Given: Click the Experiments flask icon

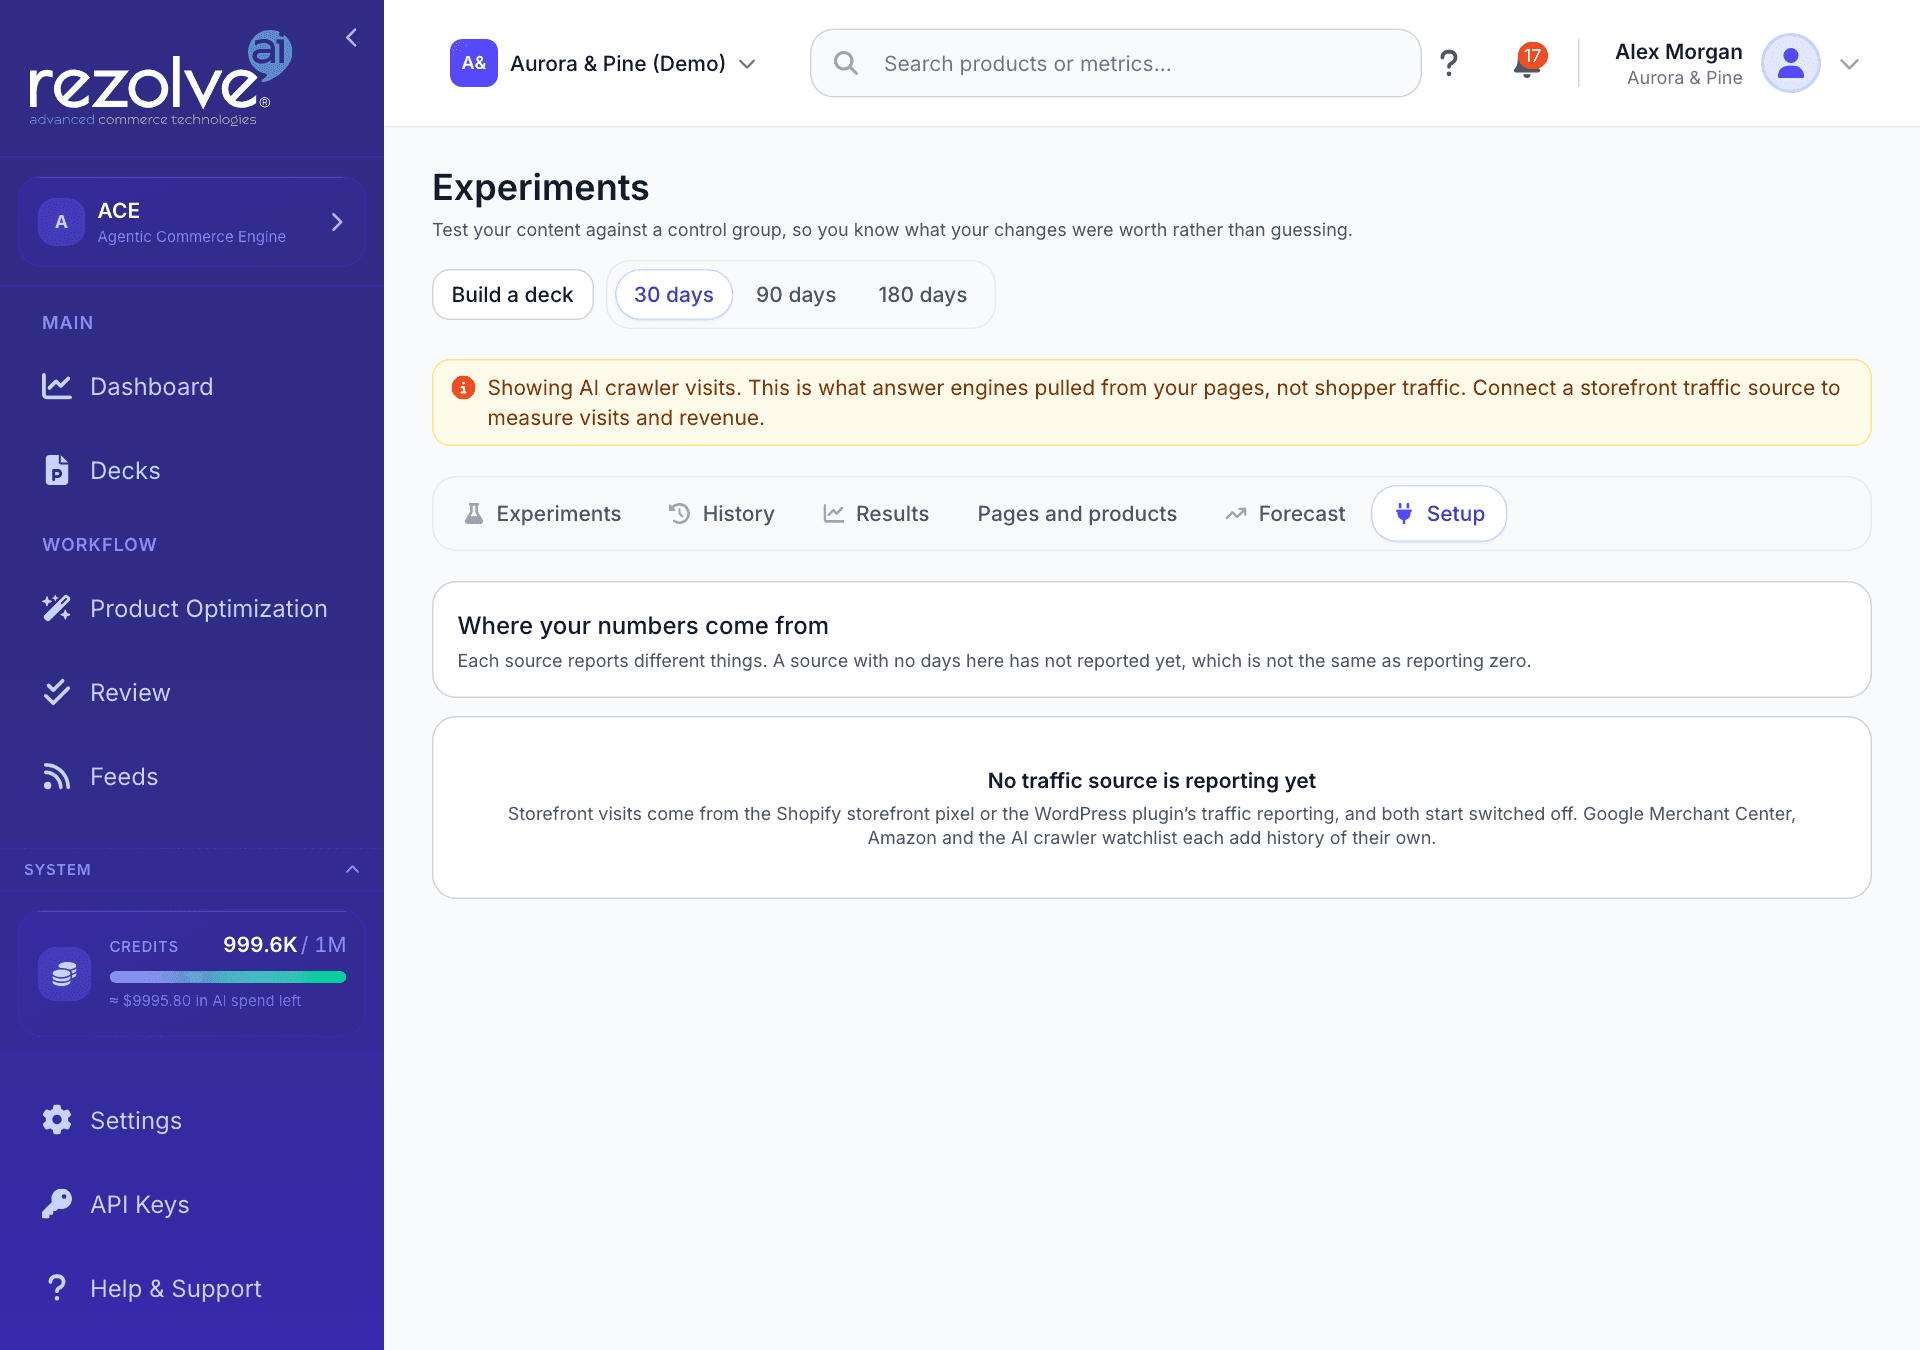Looking at the screenshot, I should 474,514.
